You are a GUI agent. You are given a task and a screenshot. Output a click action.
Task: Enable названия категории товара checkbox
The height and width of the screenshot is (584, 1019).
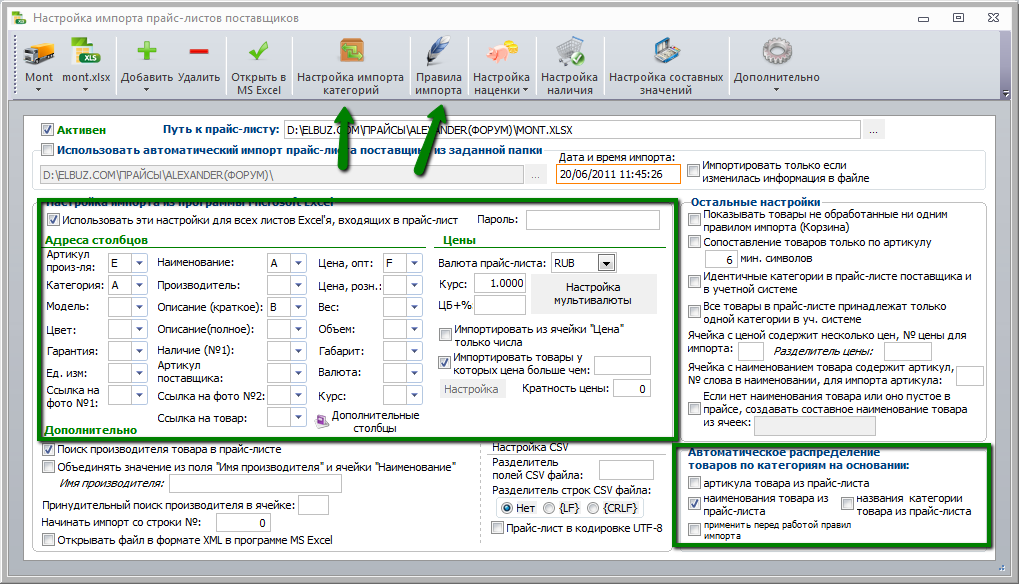847,504
